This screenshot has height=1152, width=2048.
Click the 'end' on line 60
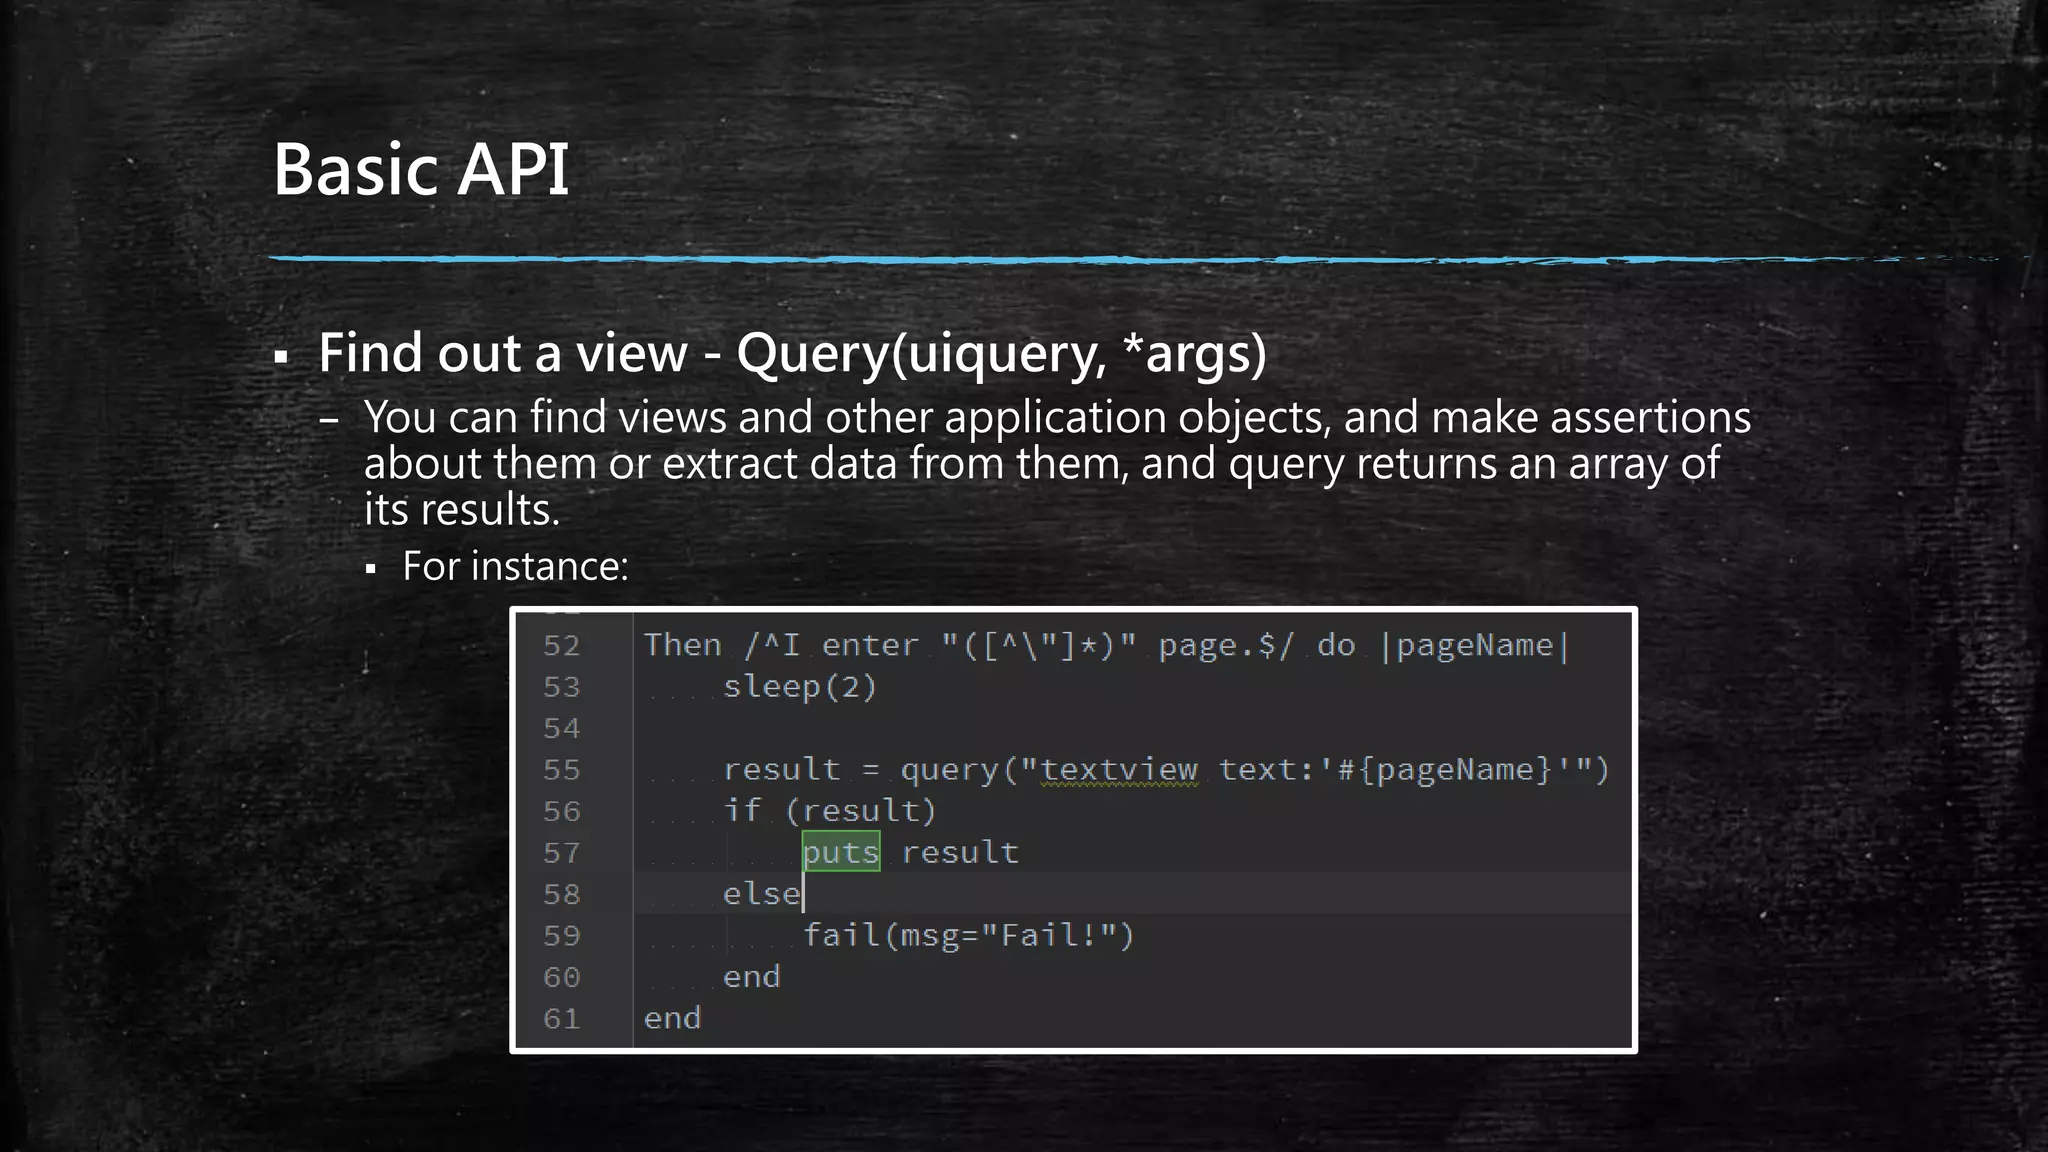click(752, 977)
